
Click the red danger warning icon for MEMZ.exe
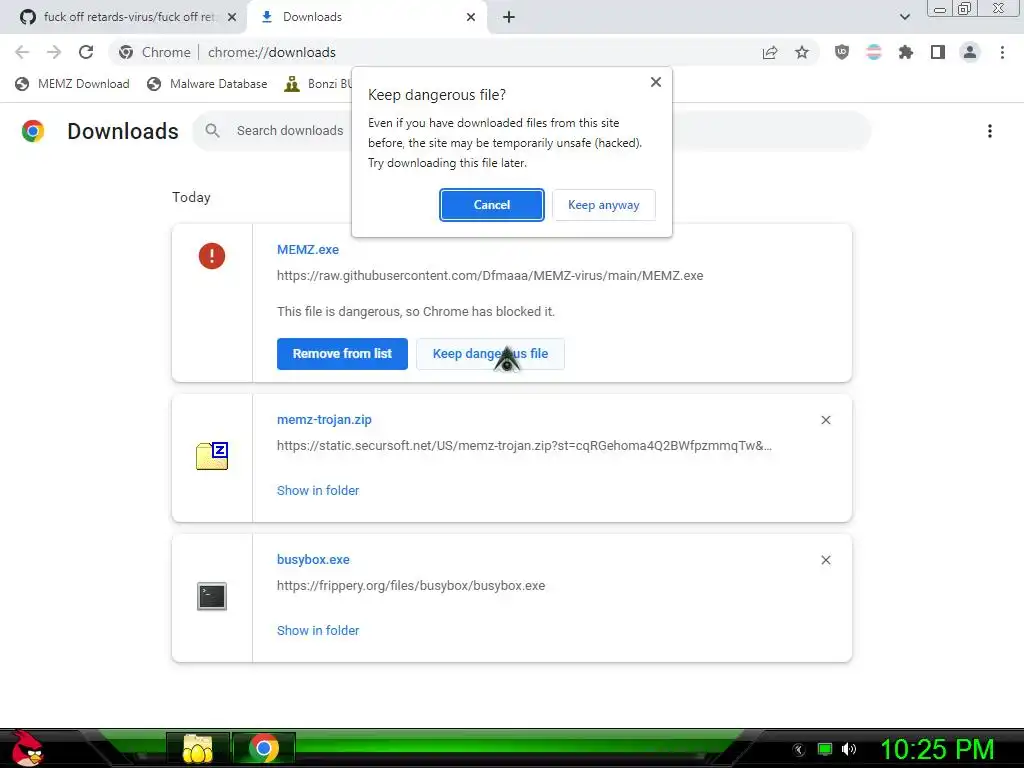click(x=212, y=256)
